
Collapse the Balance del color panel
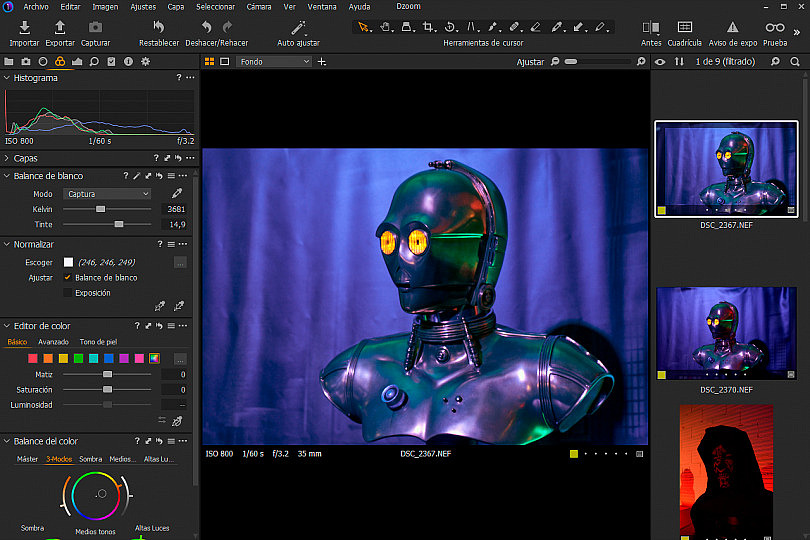tap(7, 441)
